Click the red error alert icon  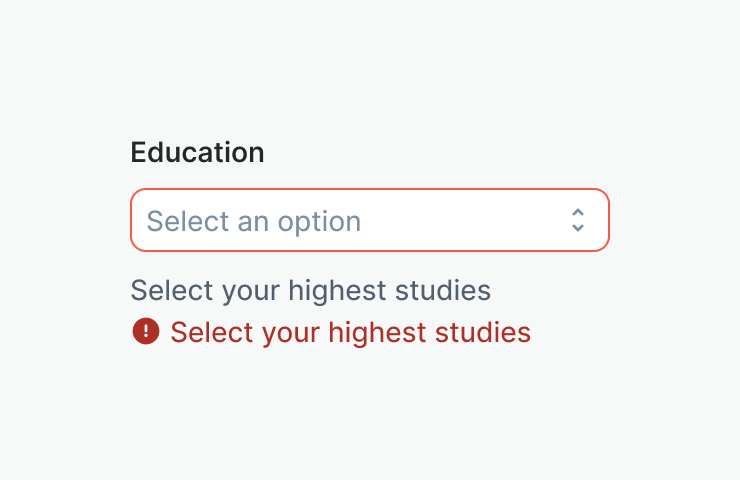click(145, 331)
